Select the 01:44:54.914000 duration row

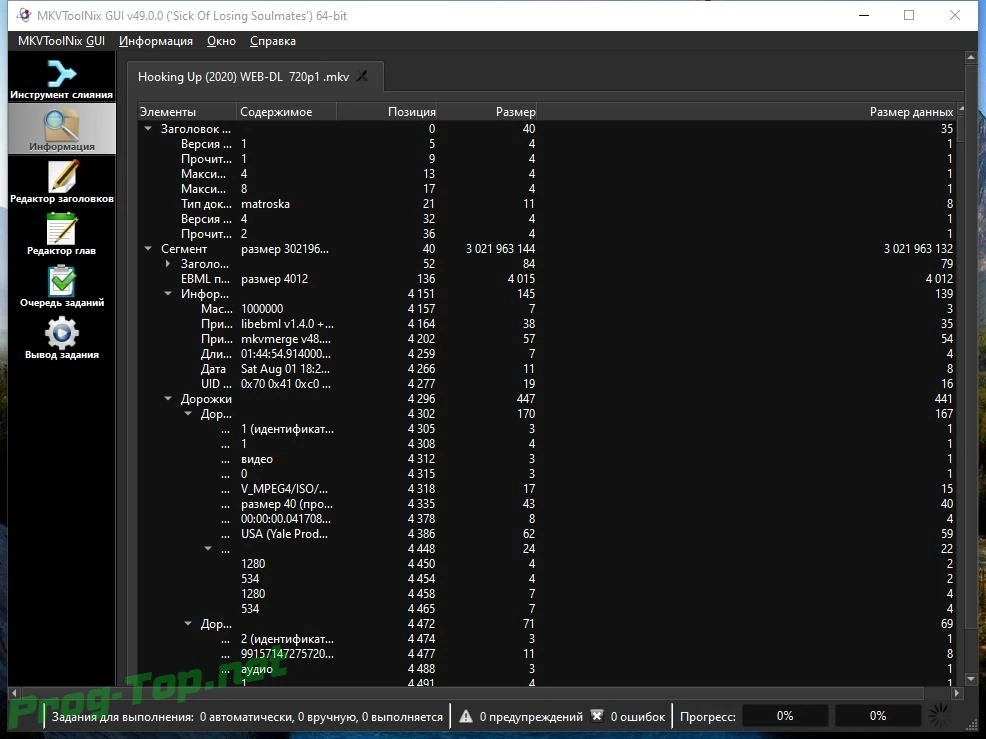pos(546,354)
